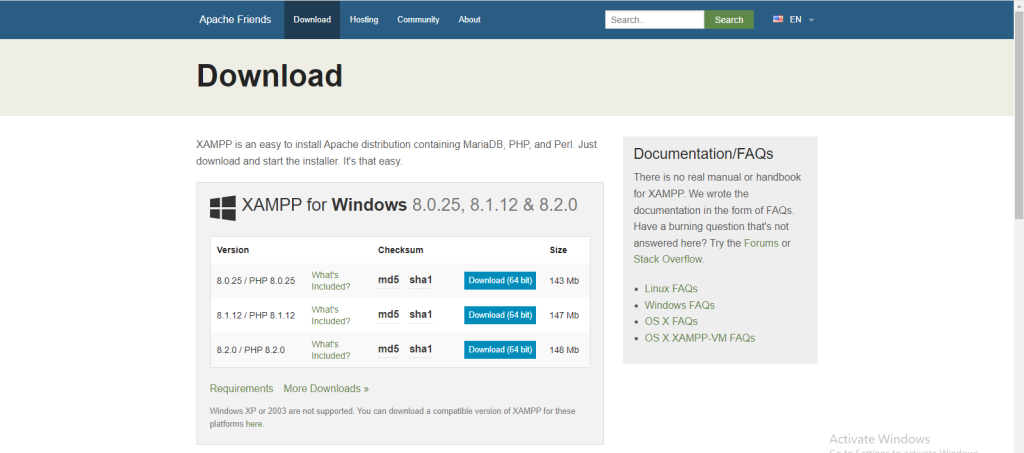Viewport: 1024px width, 453px height.
Task: Show md5 checksum for 8.1.12
Action: pos(389,315)
